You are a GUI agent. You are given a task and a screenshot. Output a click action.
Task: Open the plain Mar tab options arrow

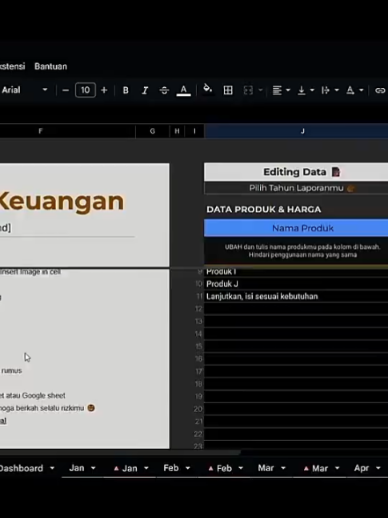(x=283, y=468)
